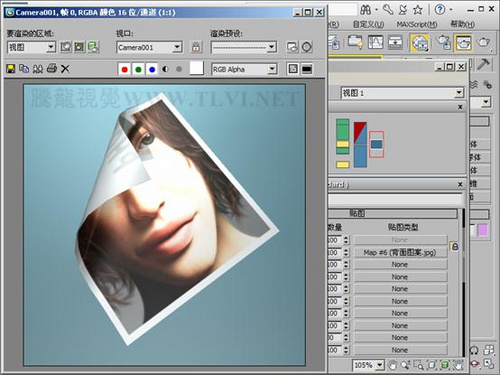The width and height of the screenshot is (500, 375).
Task: Click the pink object color swatch
Action: 483,230
